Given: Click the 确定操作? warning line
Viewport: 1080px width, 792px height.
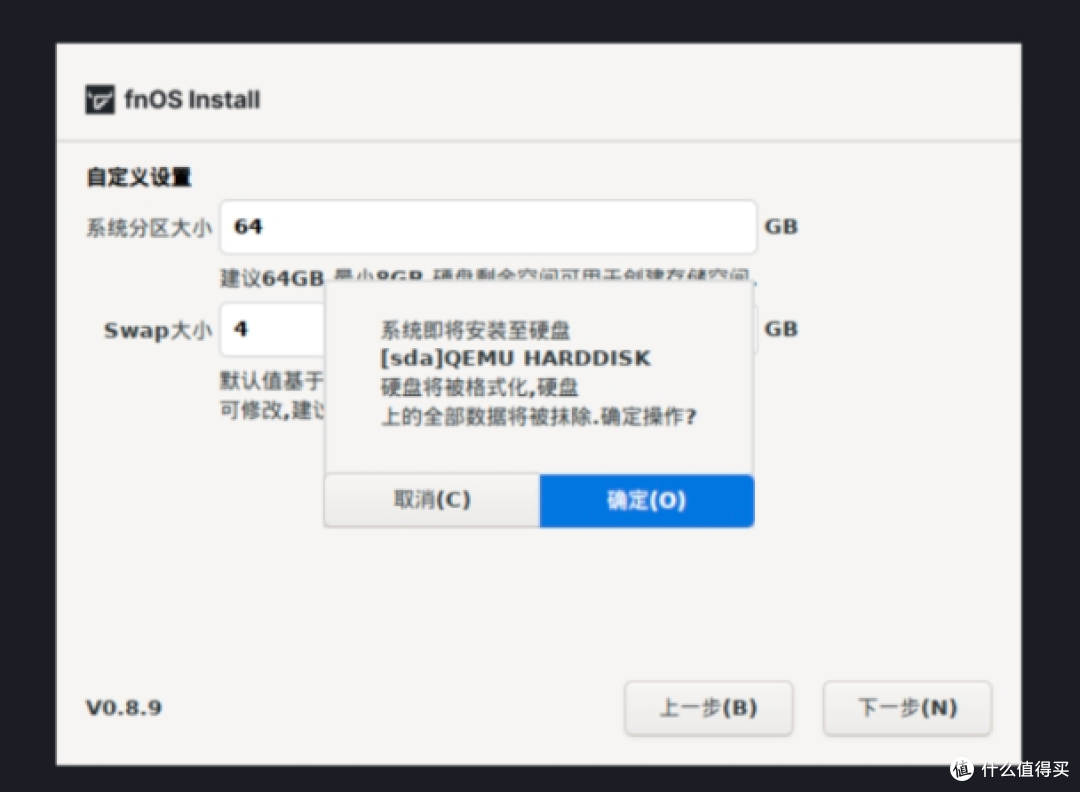Looking at the screenshot, I should coord(539,417).
